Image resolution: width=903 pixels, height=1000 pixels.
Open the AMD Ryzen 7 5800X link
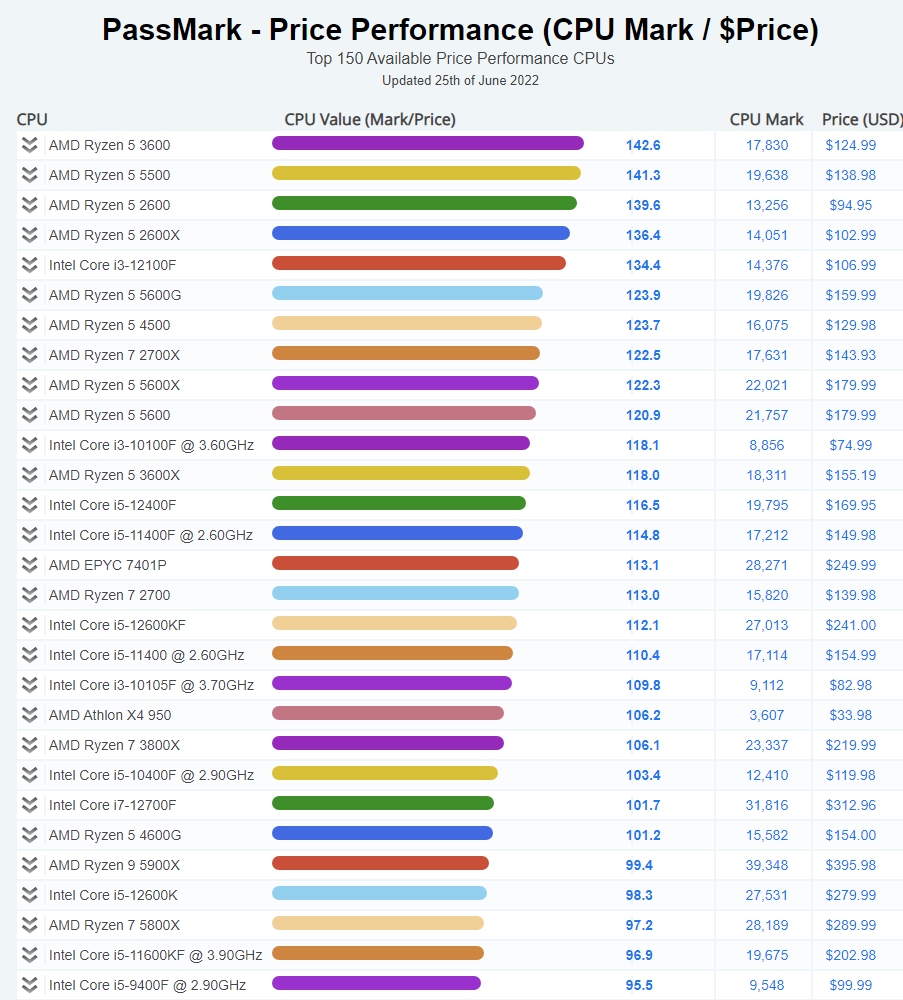coord(114,925)
